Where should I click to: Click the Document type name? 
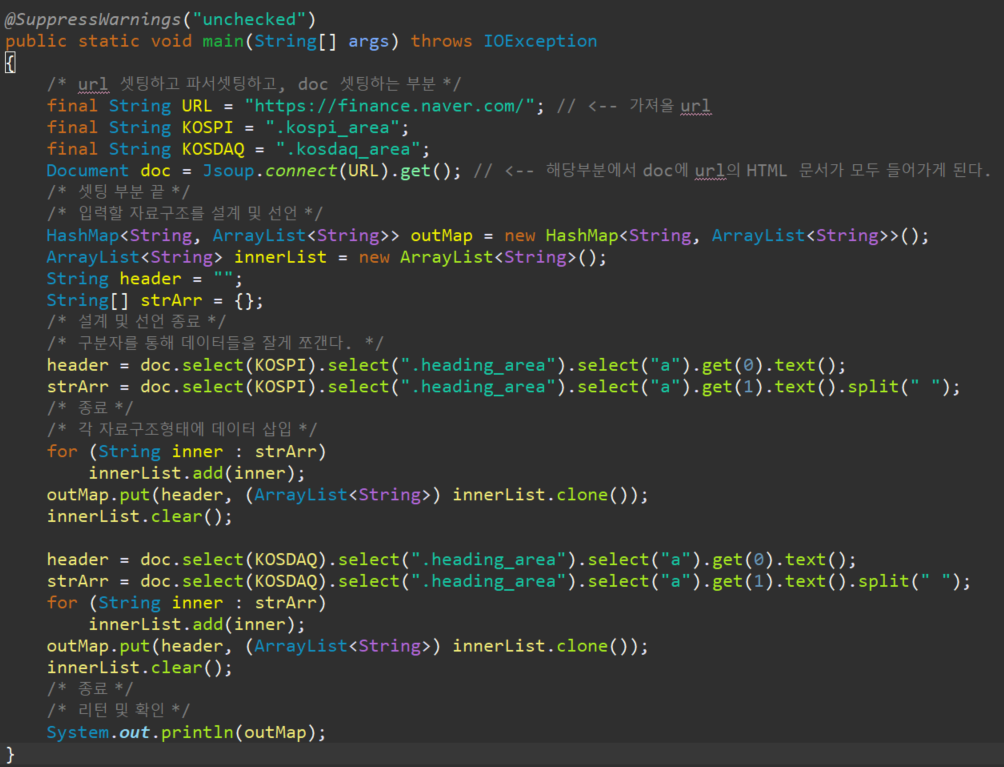pyautogui.click(x=87, y=171)
